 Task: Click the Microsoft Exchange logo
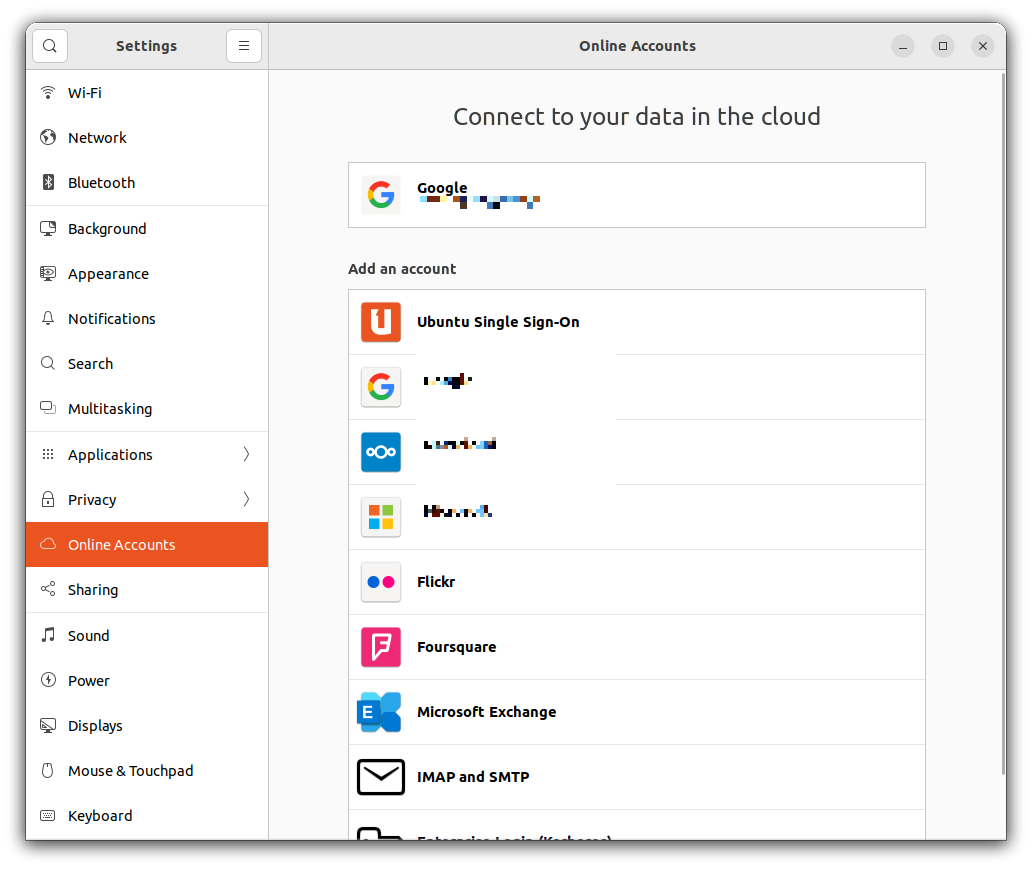(379, 712)
